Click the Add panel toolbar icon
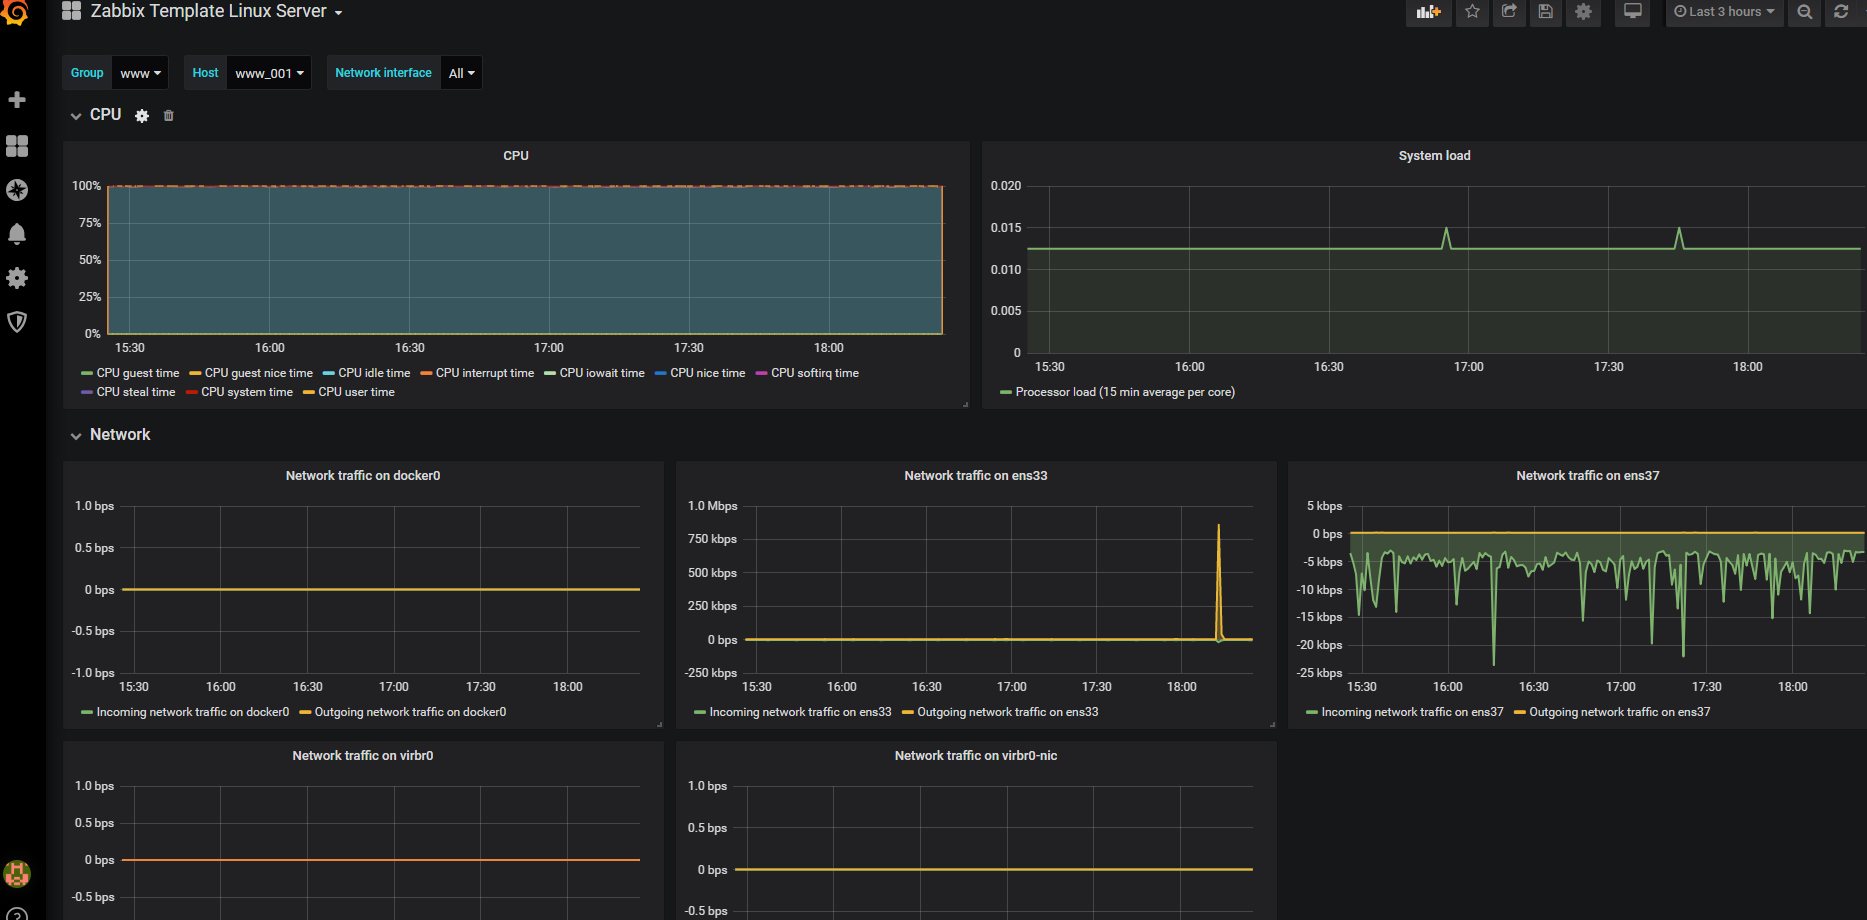The width and height of the screenshot is (1867, 920). (1428, 12)
